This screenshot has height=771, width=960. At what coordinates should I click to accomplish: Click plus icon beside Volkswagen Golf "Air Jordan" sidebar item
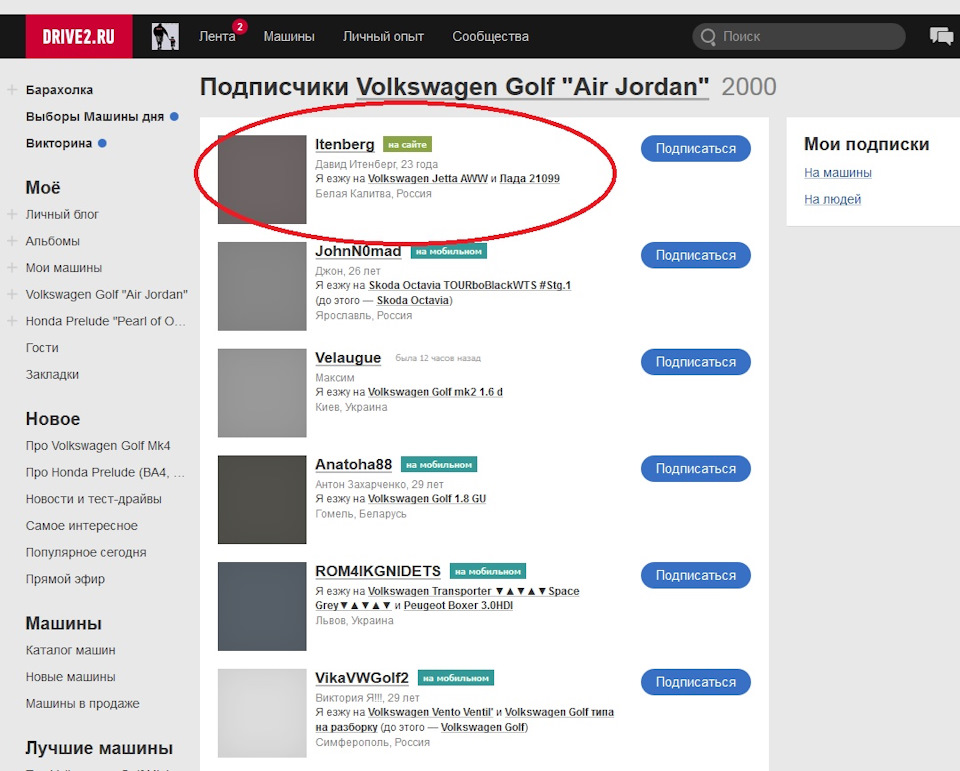tap(12, 295)
